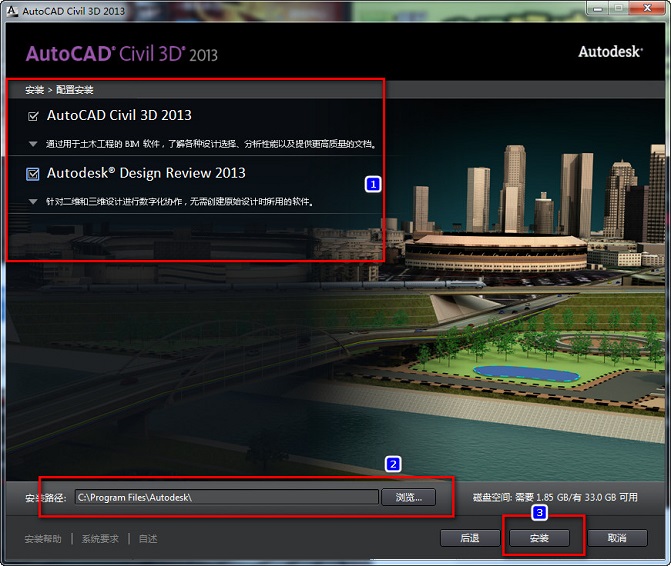Screen dimensions: 671x566
Task: Open the 浏览... browse button
Action: coord(409,497)
